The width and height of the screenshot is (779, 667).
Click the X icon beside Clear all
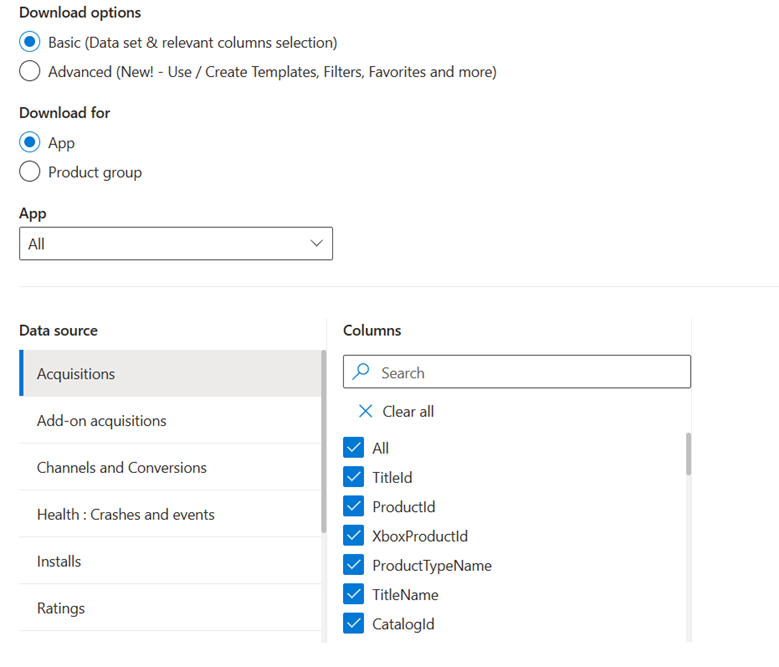coord(365,412)
